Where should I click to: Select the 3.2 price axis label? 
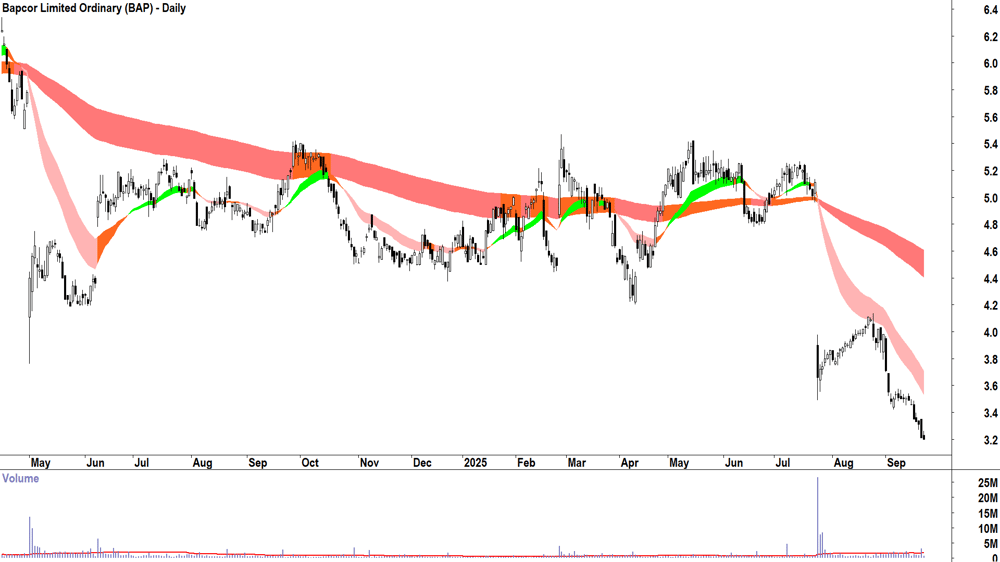coord(990,440)
